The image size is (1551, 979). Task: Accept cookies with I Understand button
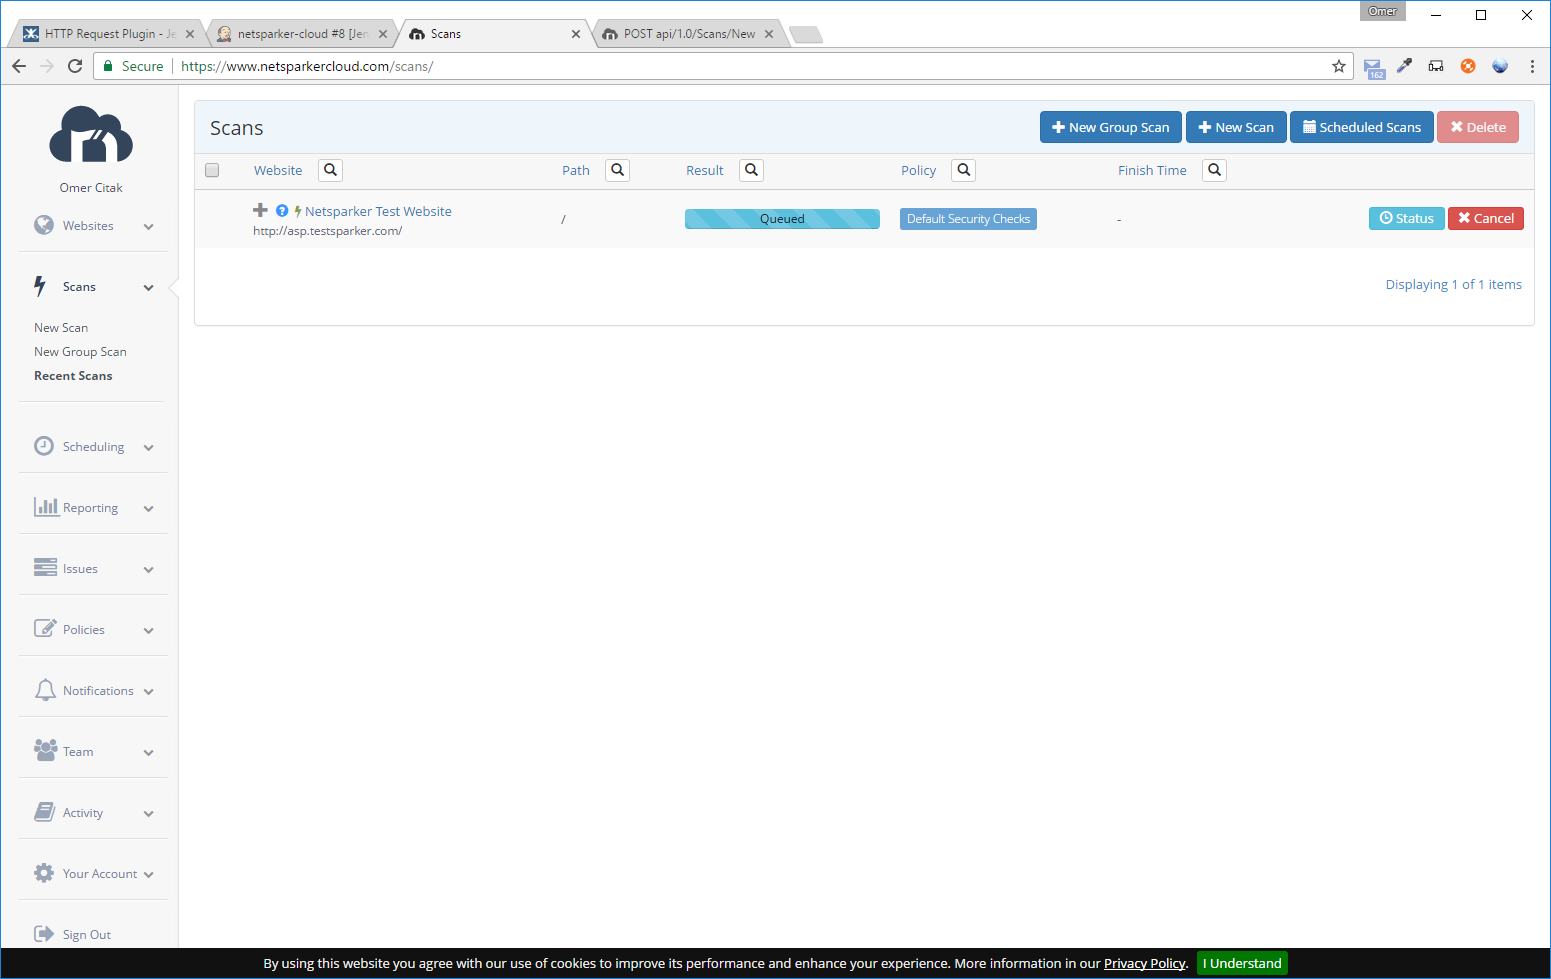click(1241, 963)
